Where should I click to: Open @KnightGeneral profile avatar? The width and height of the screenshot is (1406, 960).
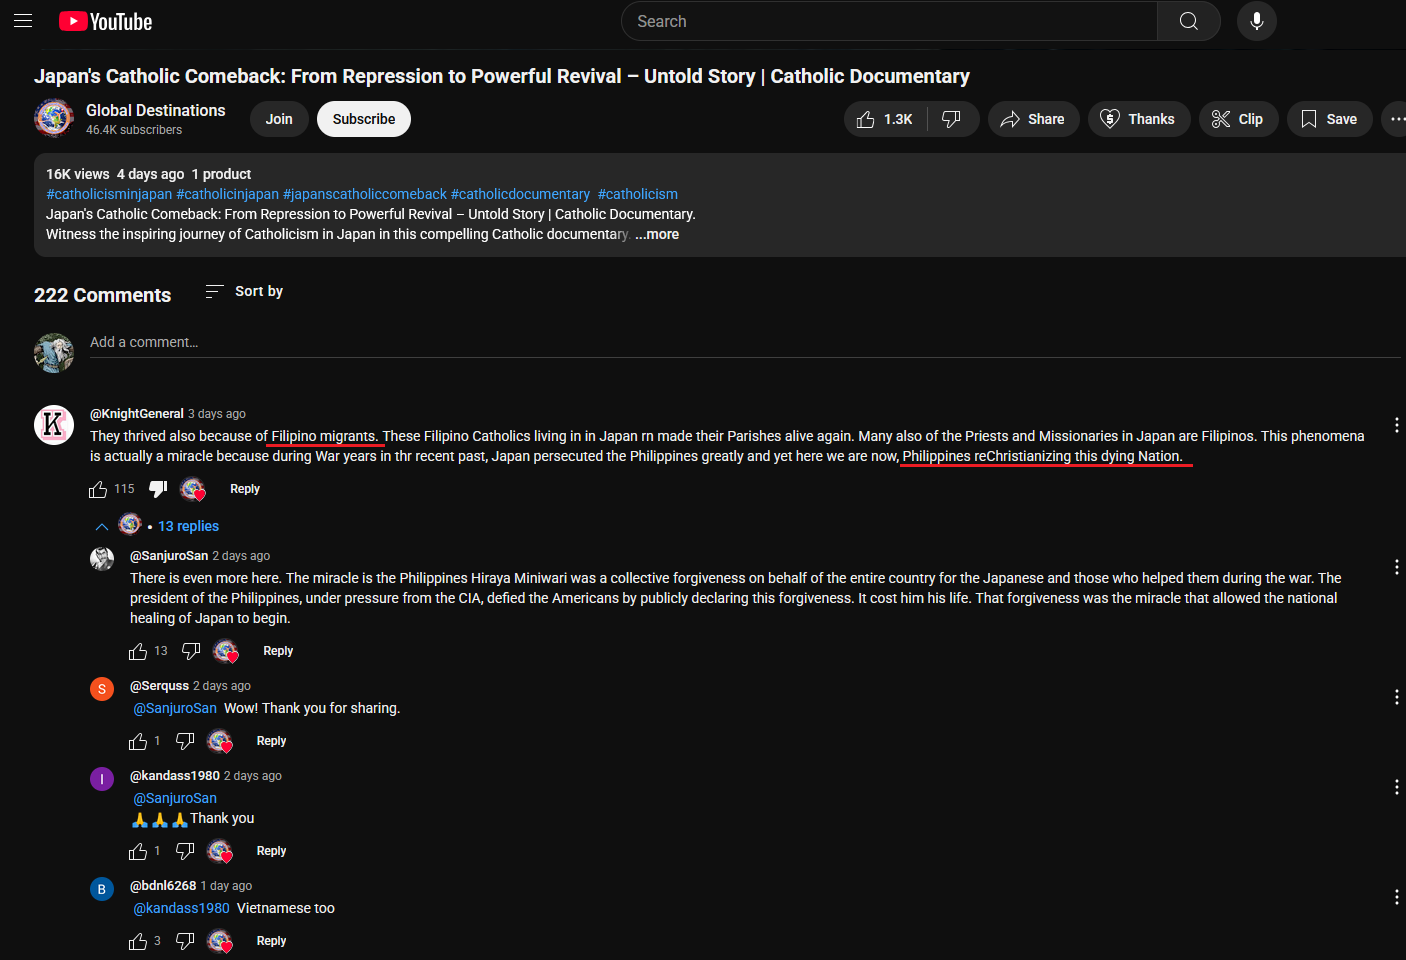tap(54, 425)
